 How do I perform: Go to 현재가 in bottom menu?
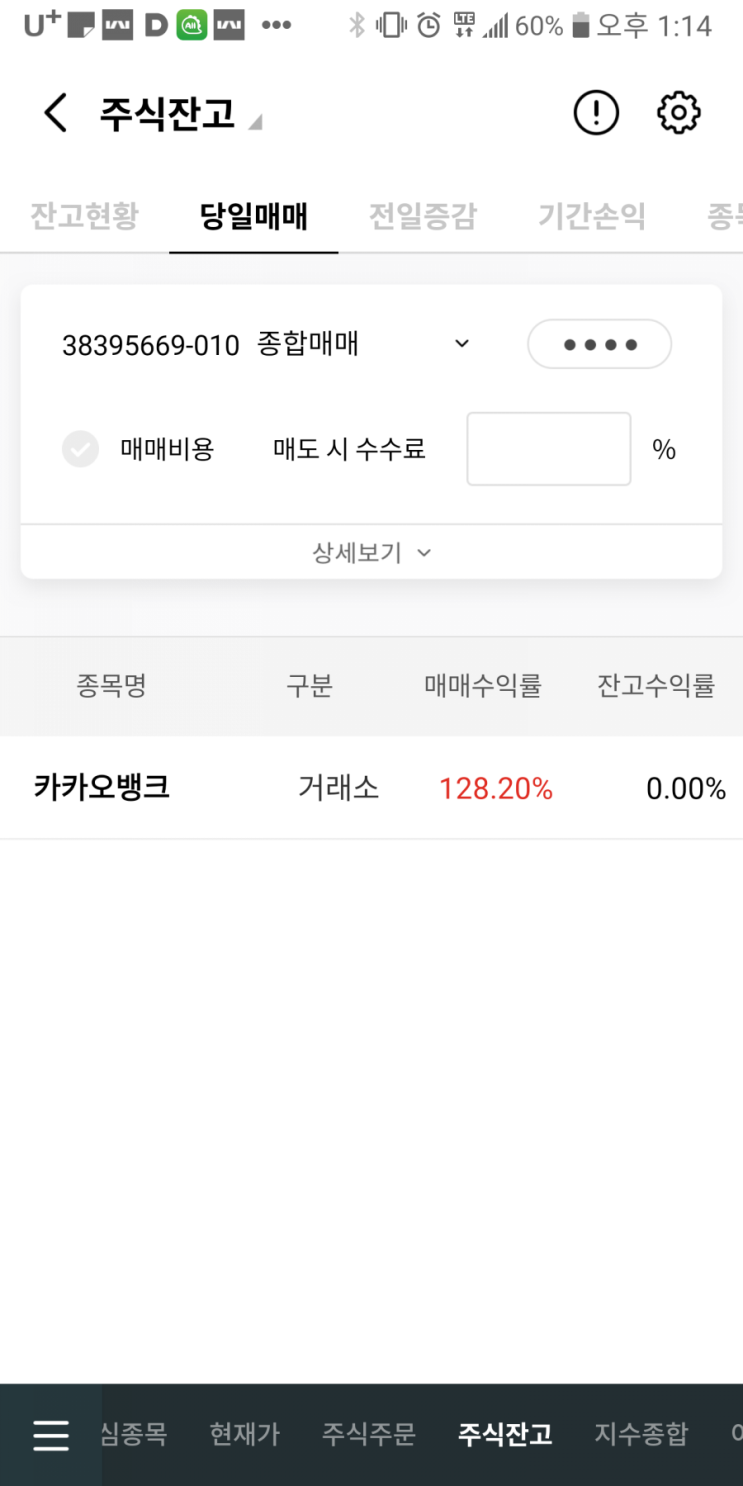pyautogui.click(x=244, y=1435)
